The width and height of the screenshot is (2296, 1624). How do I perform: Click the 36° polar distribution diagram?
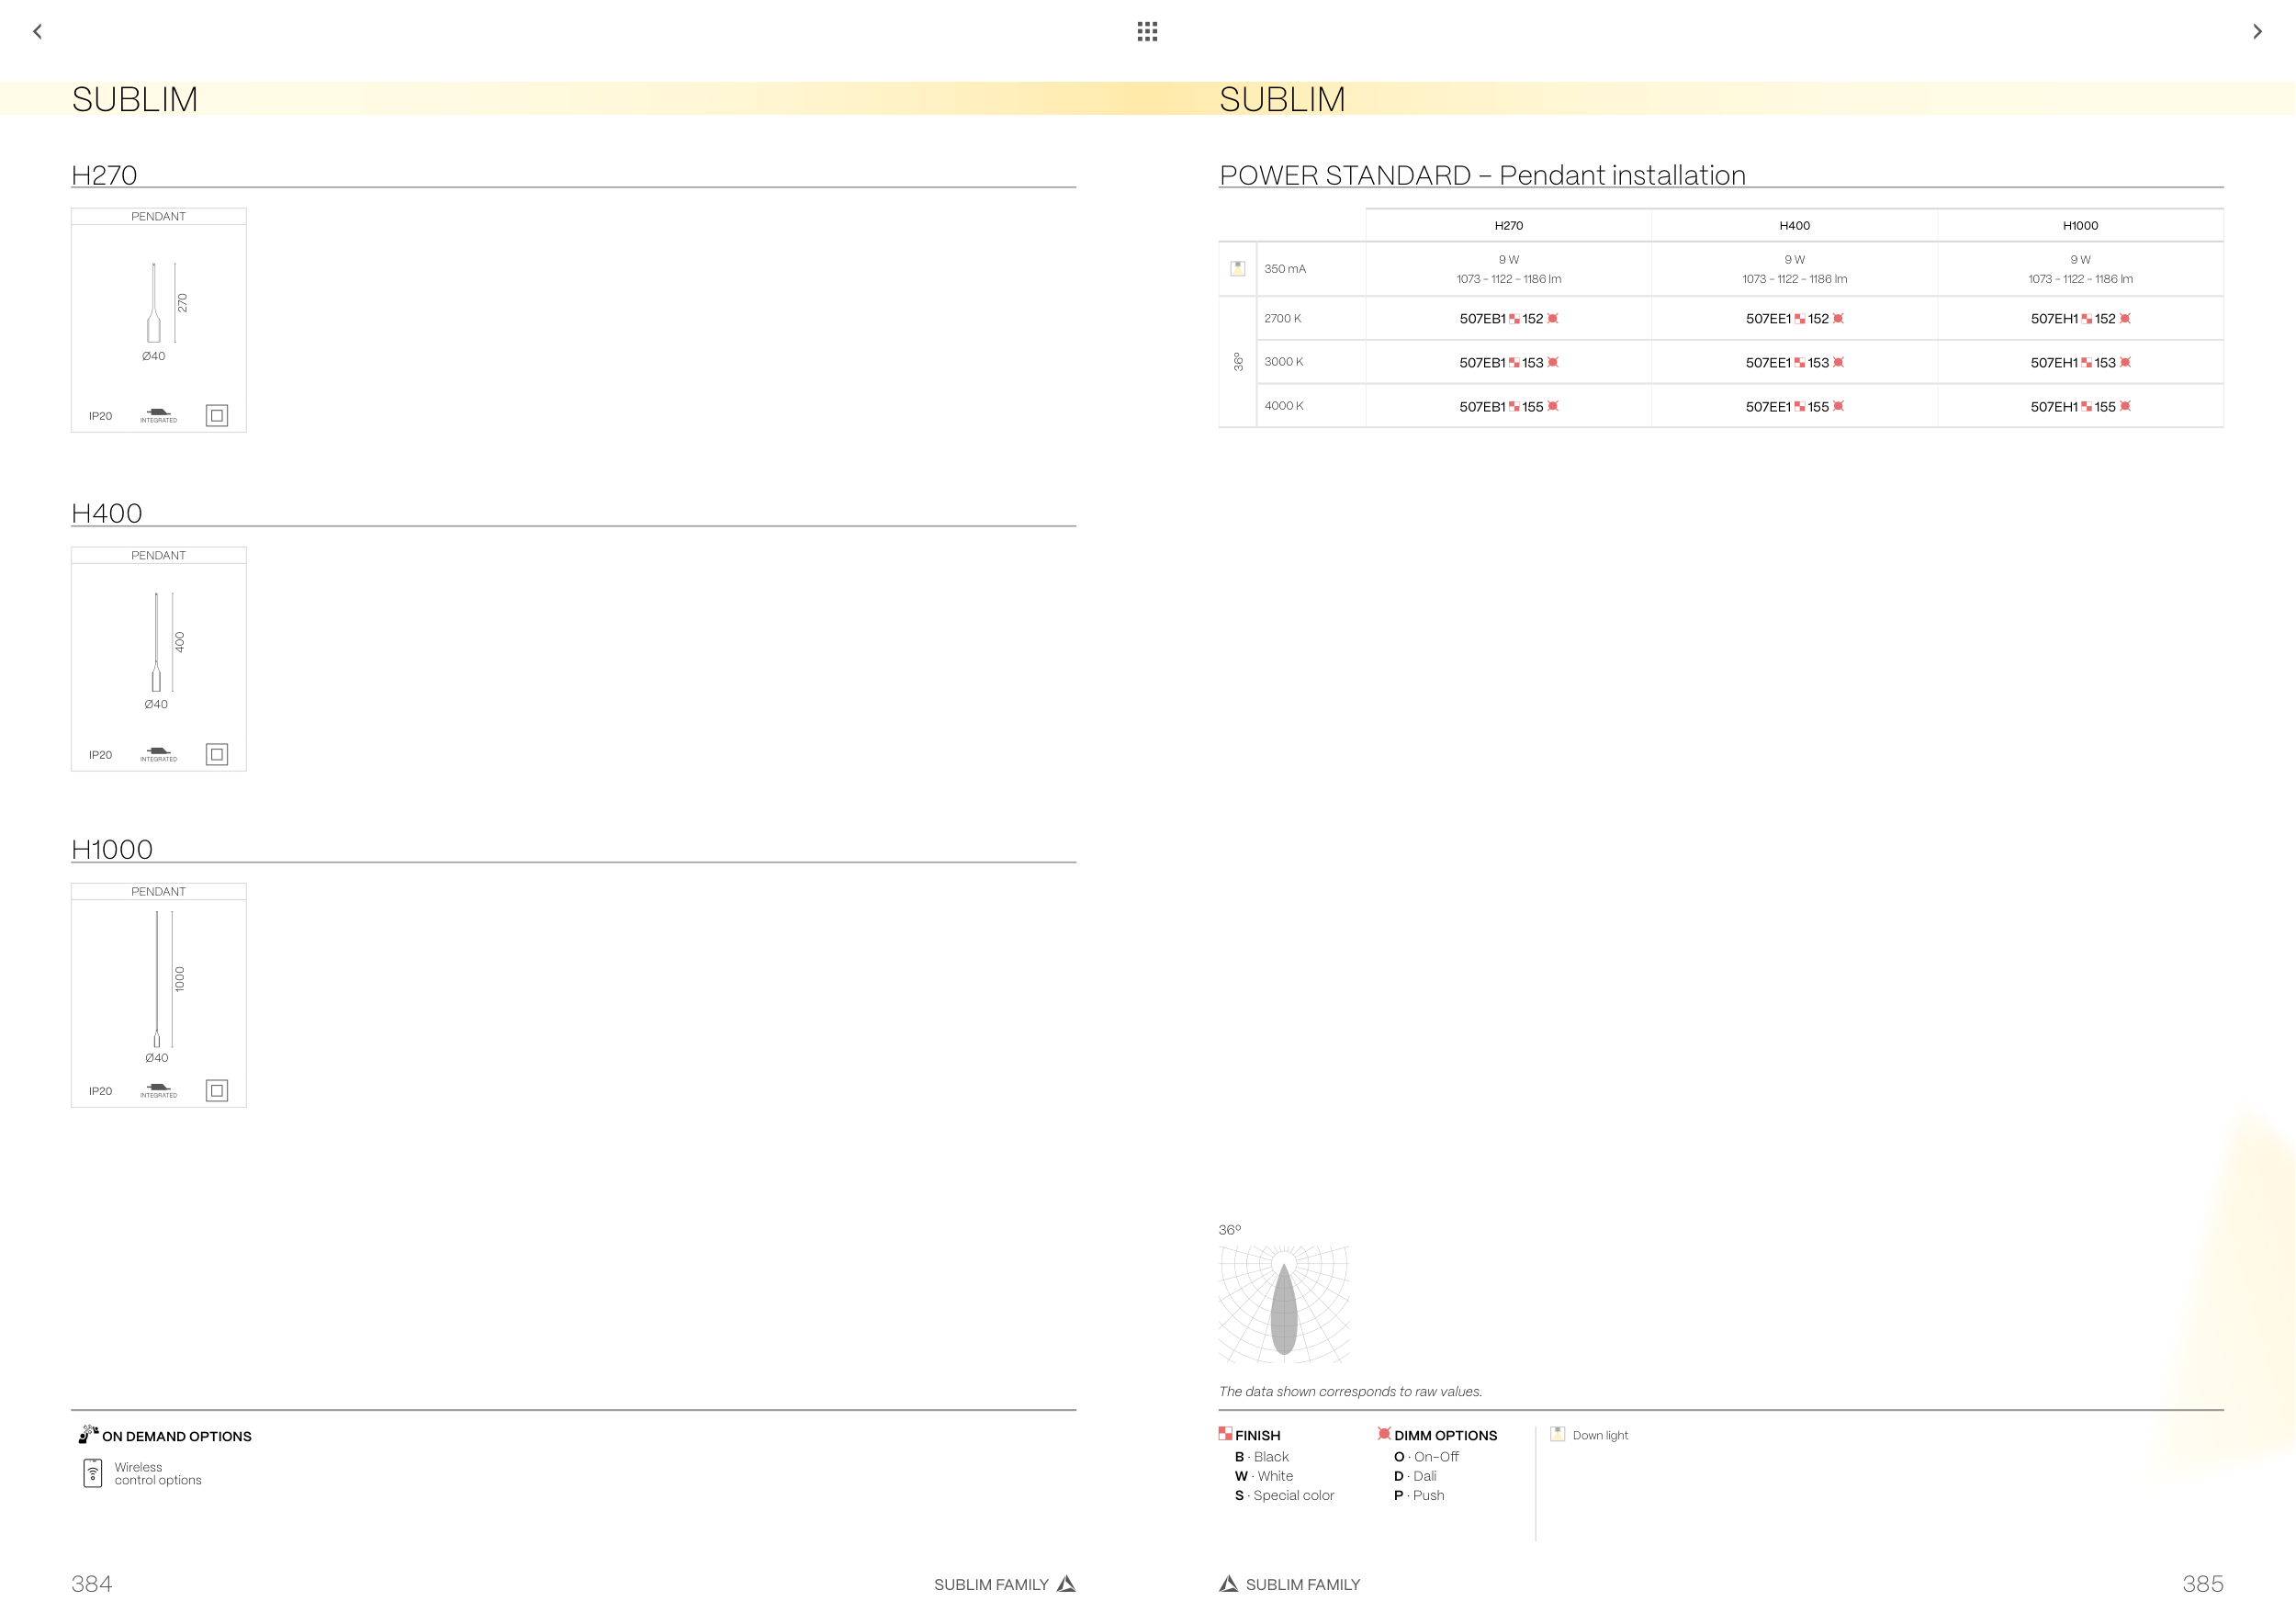1284,1304
